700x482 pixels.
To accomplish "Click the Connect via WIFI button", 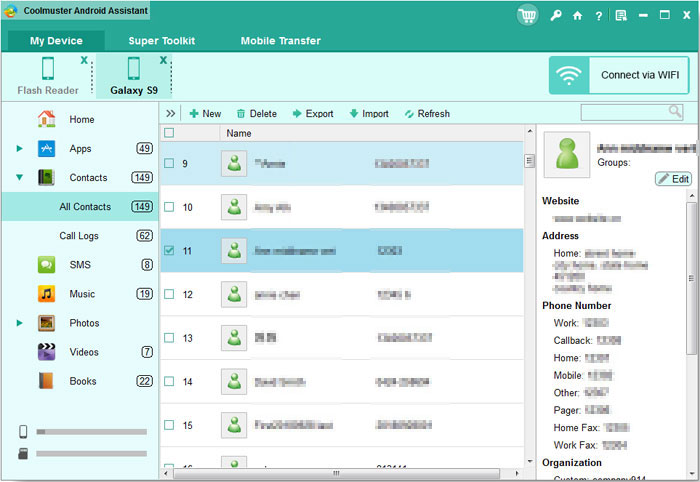I will tap(619, 75).
